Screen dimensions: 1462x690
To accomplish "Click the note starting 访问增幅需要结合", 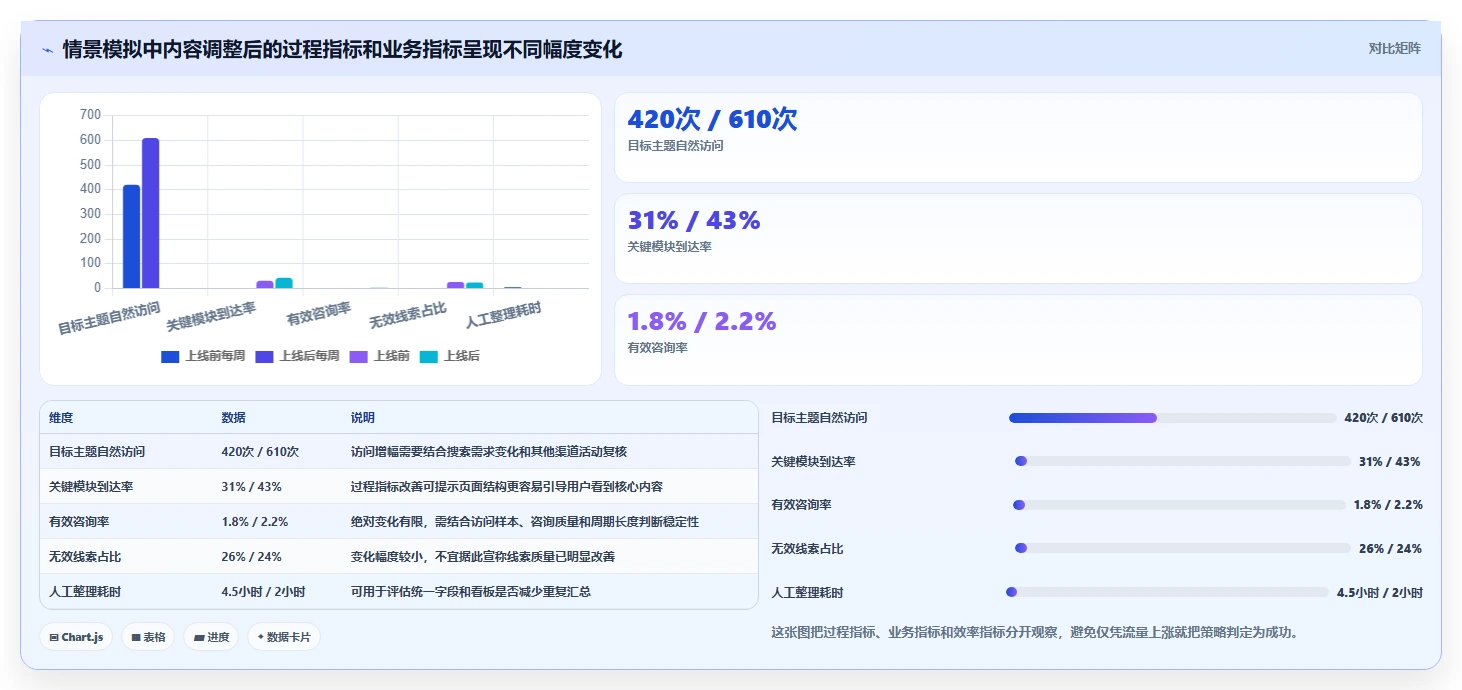I will [489, 452].
